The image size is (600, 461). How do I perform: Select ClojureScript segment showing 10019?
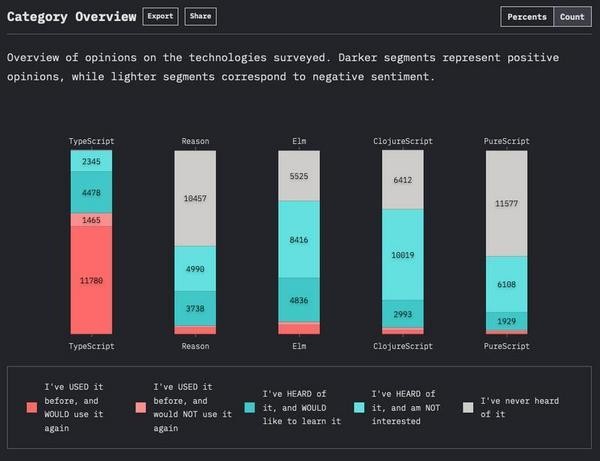(403, 254)
